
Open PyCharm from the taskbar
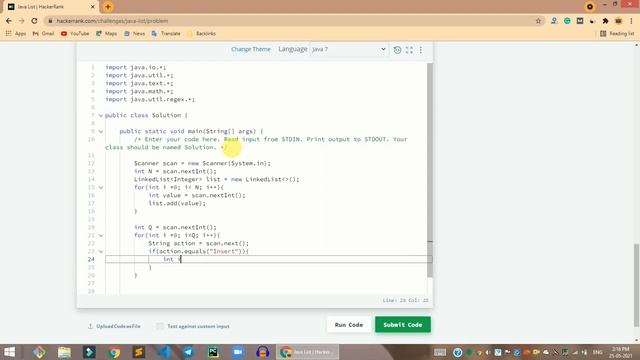(213, 352)
